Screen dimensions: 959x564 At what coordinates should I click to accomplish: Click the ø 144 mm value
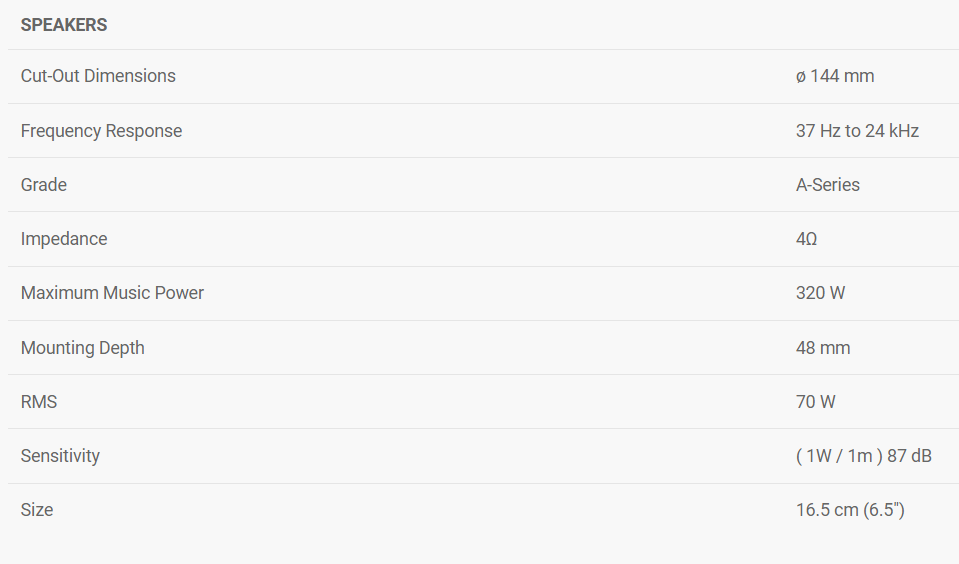[x=835, y=76]
